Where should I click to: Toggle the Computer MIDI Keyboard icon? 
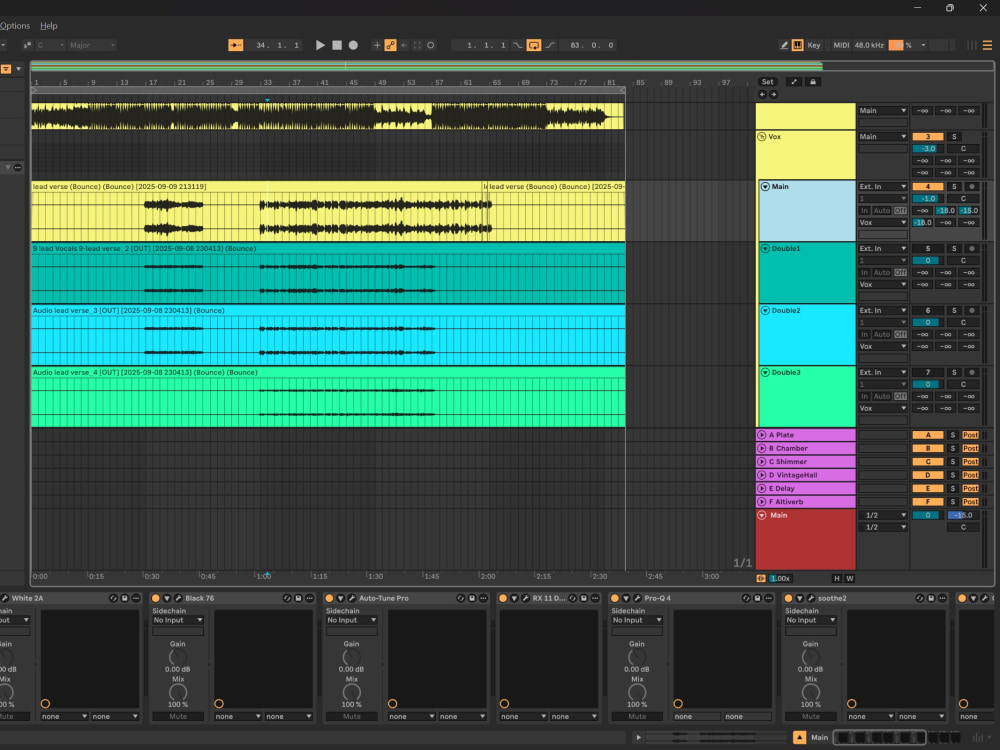point(797,45)
